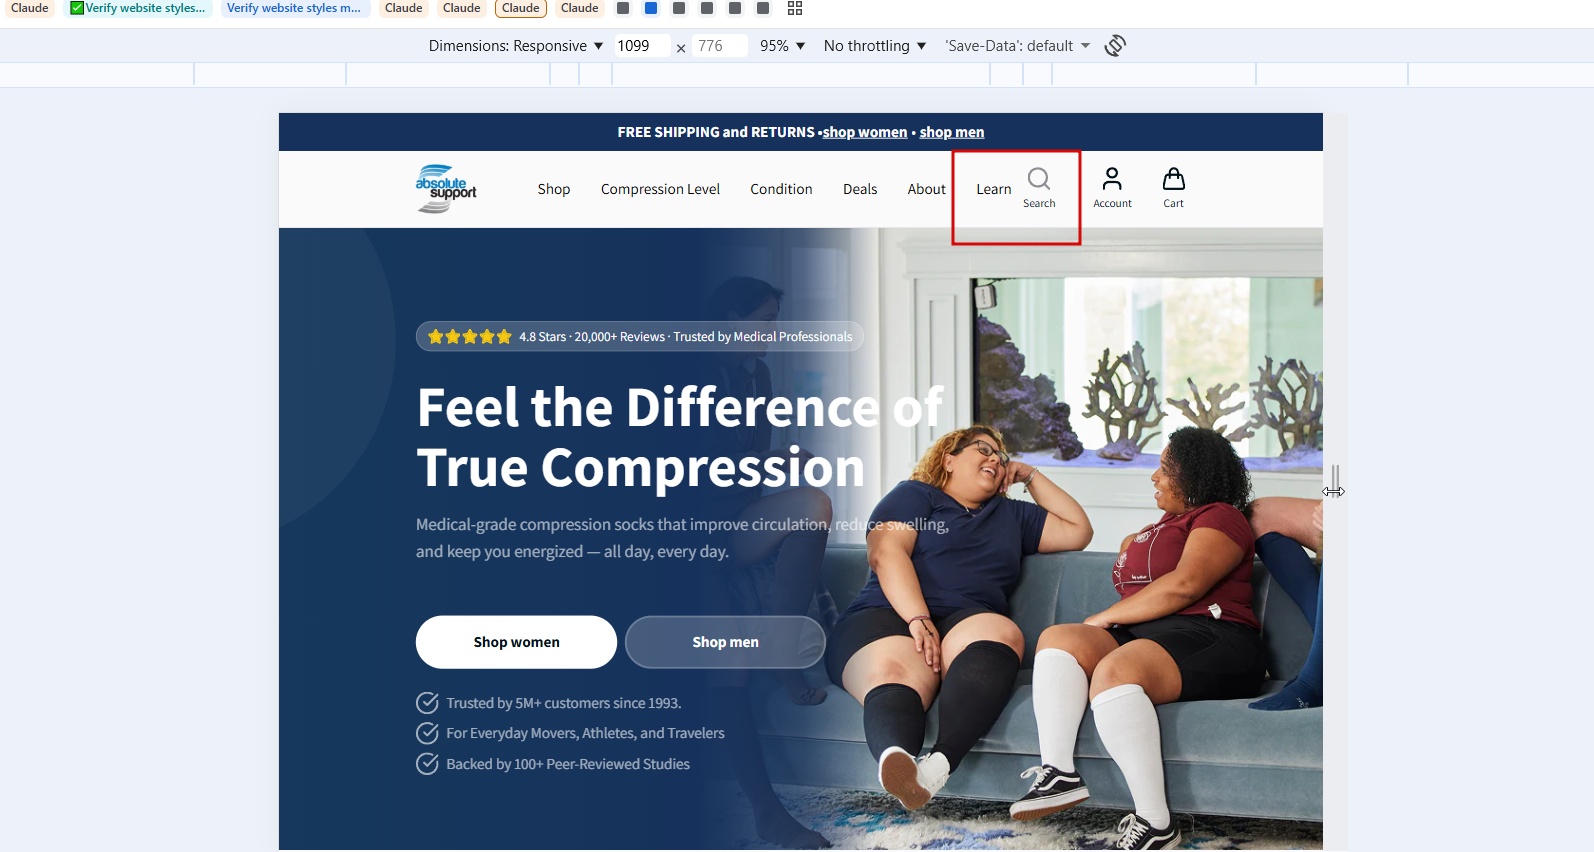This screenshot has height=852, width=1594.
Task: Click the viewport width input field showing 1099
Action: click(641, 46)
